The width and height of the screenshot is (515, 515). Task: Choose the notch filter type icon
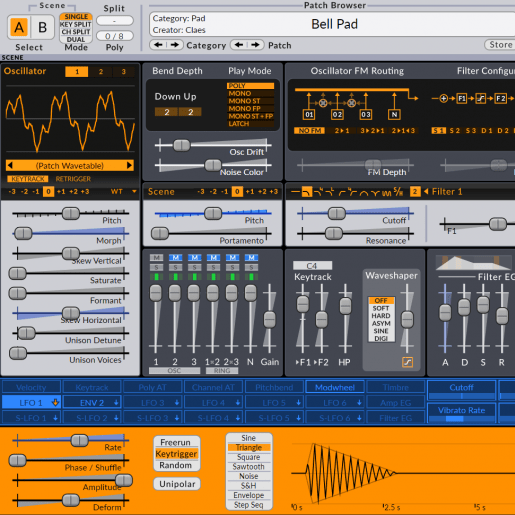376,192
